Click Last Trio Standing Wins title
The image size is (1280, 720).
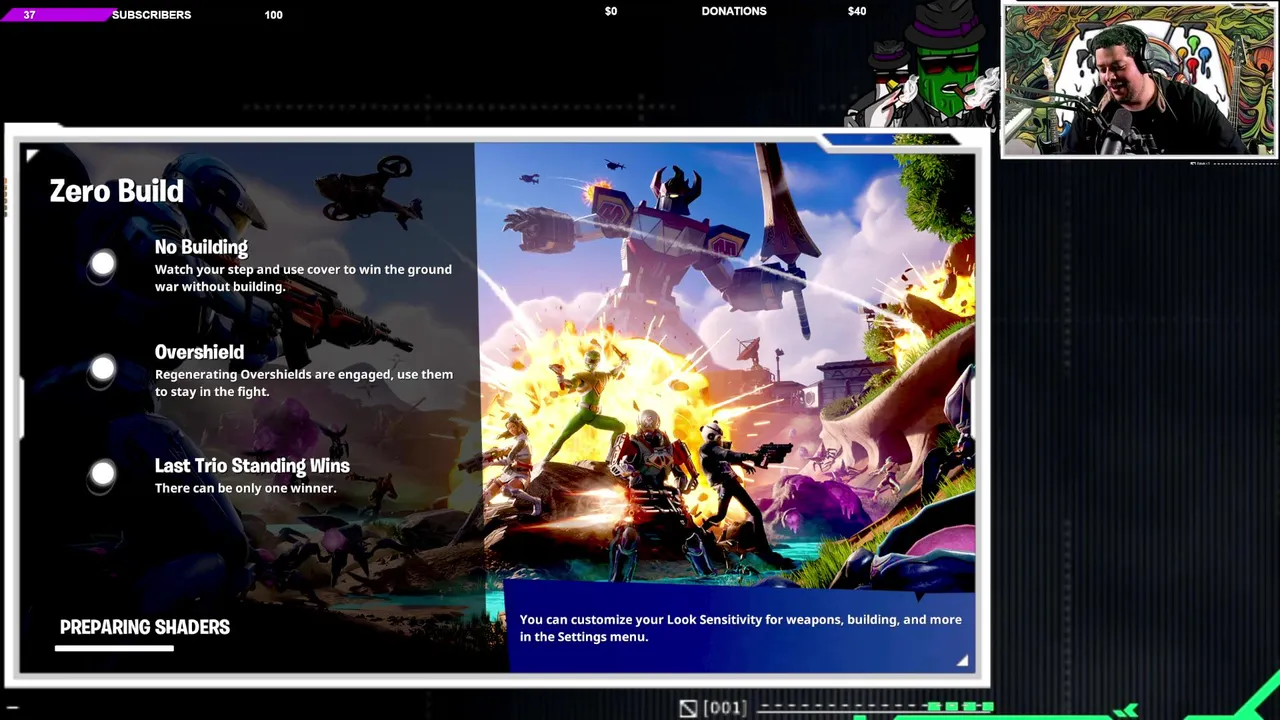click(x=252, y=465)
